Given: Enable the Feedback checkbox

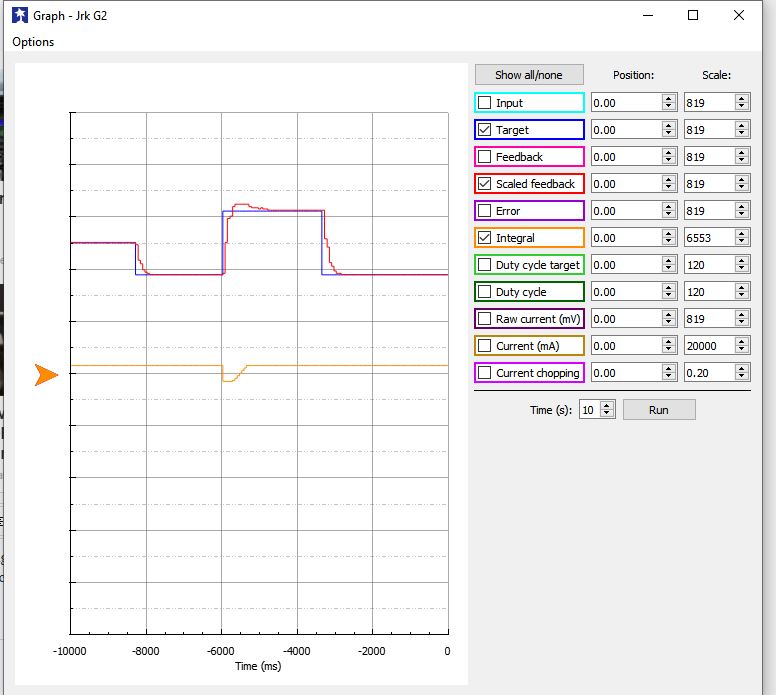Looking at the screenshot, I should 485,156.
